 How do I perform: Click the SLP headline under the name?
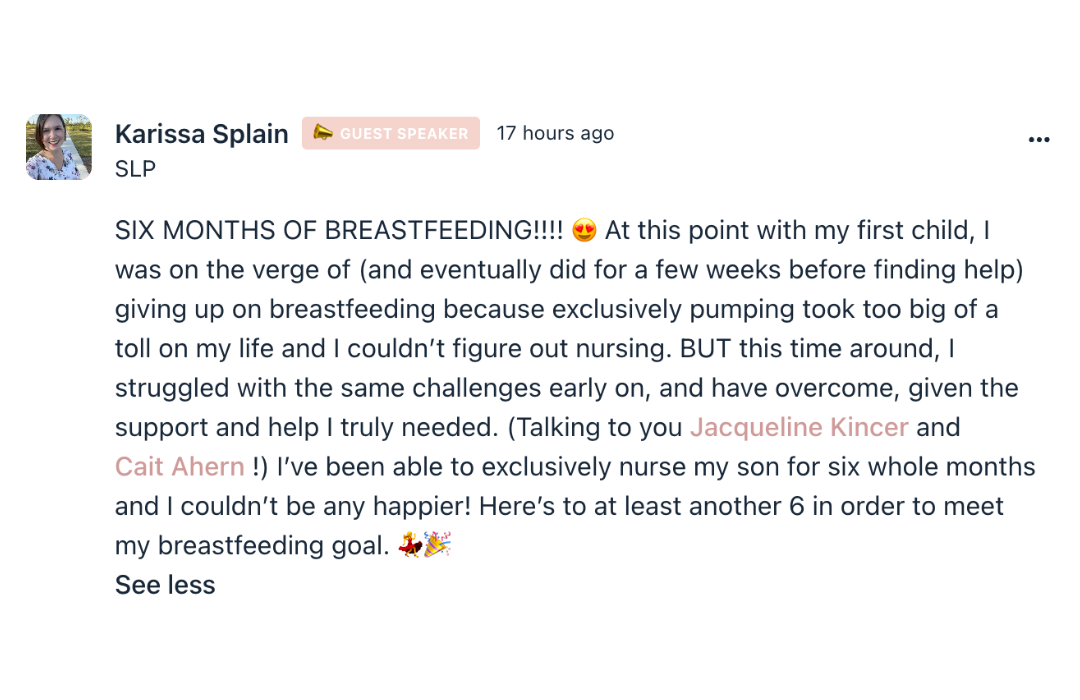coord(136,169)
